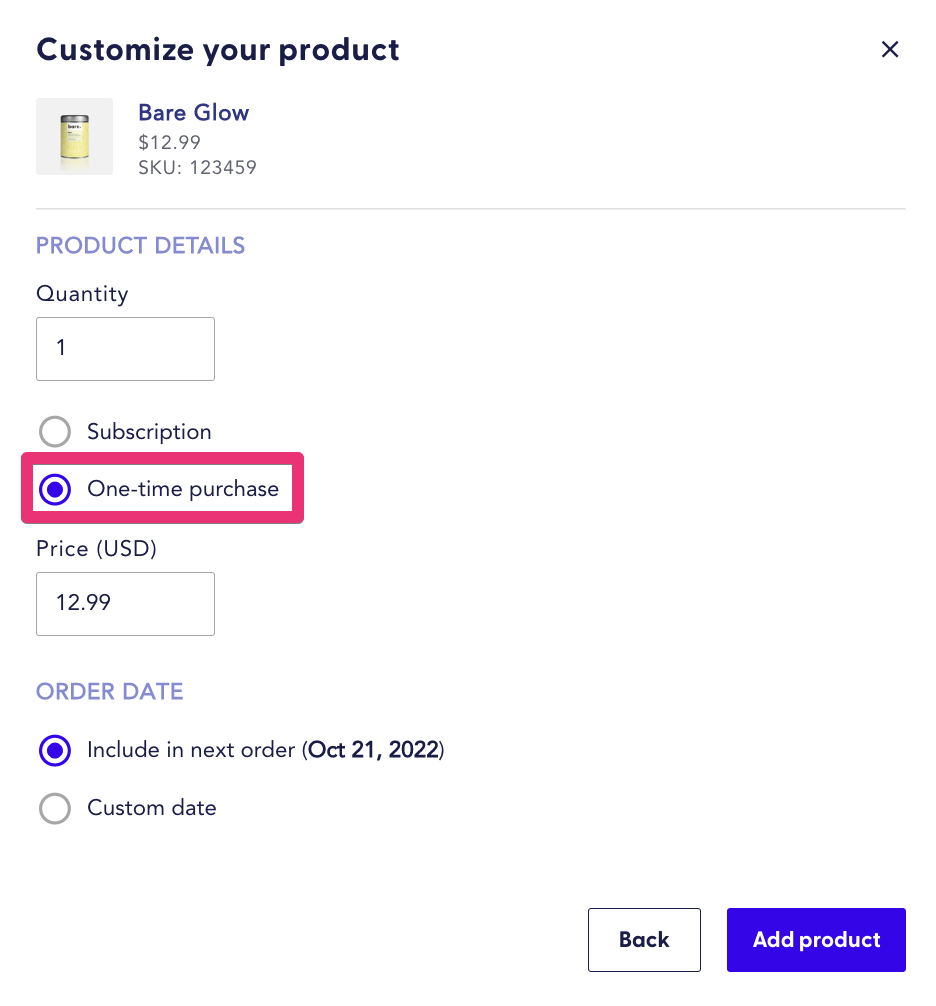Close the Customize your product dialog
Screen dimensions: 936x1006
890,49
